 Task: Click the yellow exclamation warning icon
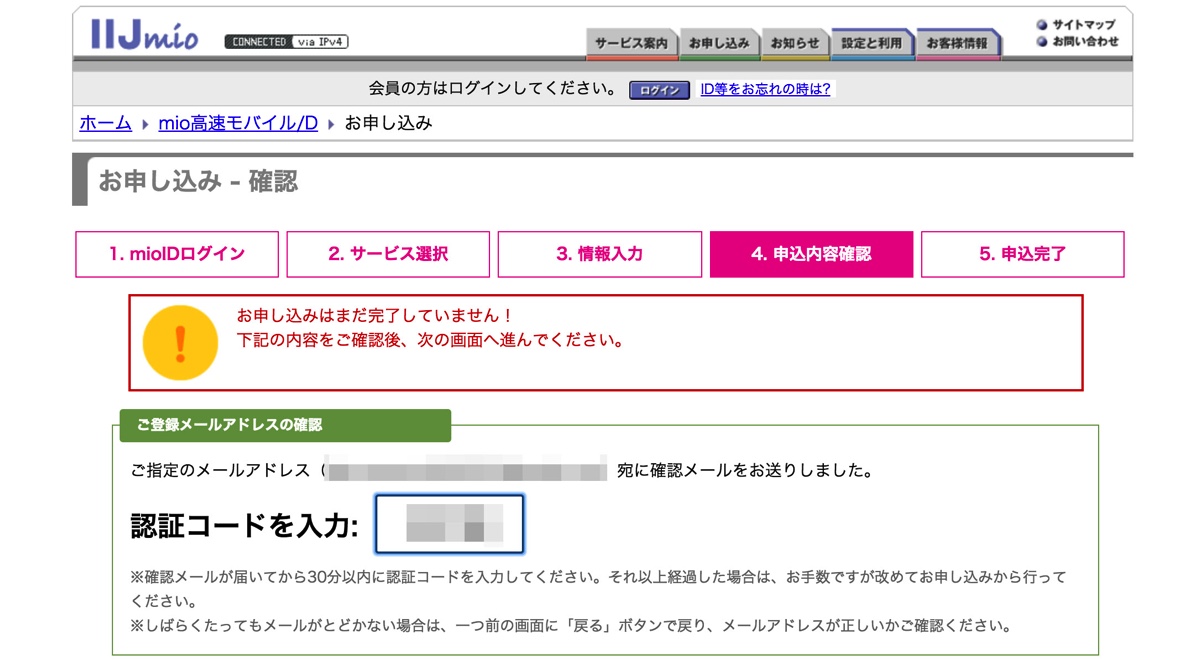coord(180,343)
